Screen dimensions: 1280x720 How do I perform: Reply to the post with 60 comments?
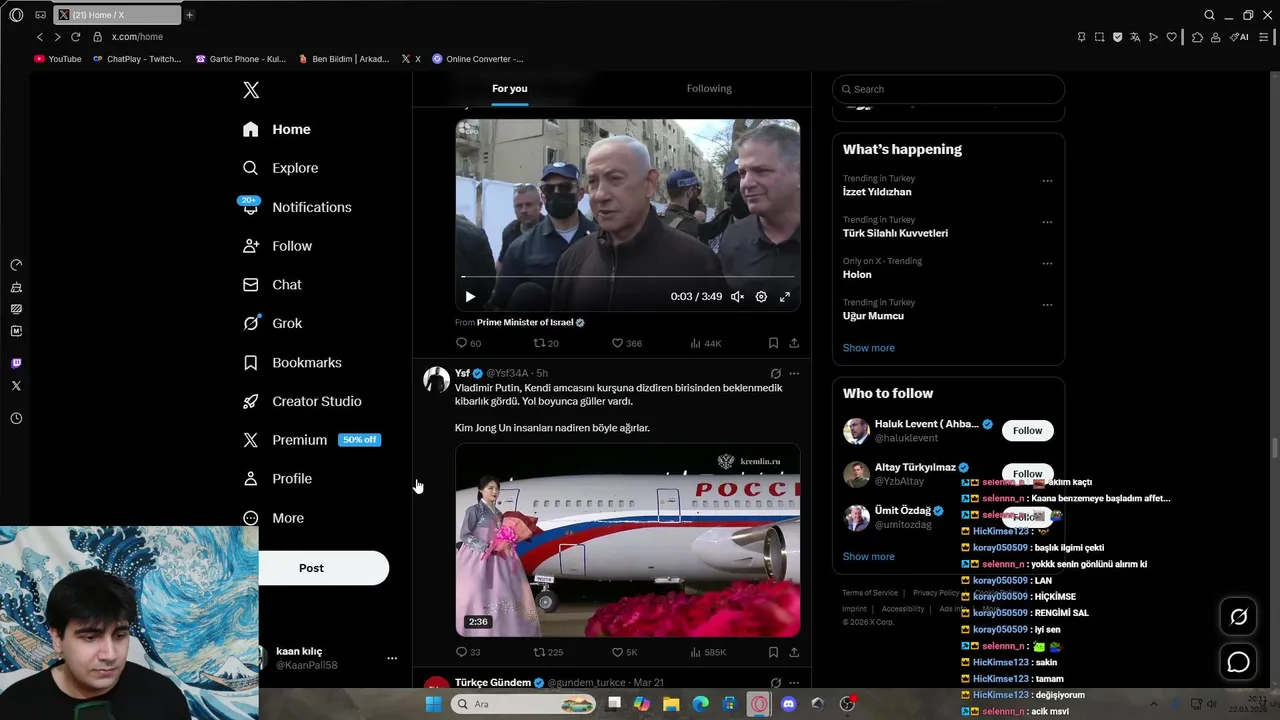coord(468,343)
